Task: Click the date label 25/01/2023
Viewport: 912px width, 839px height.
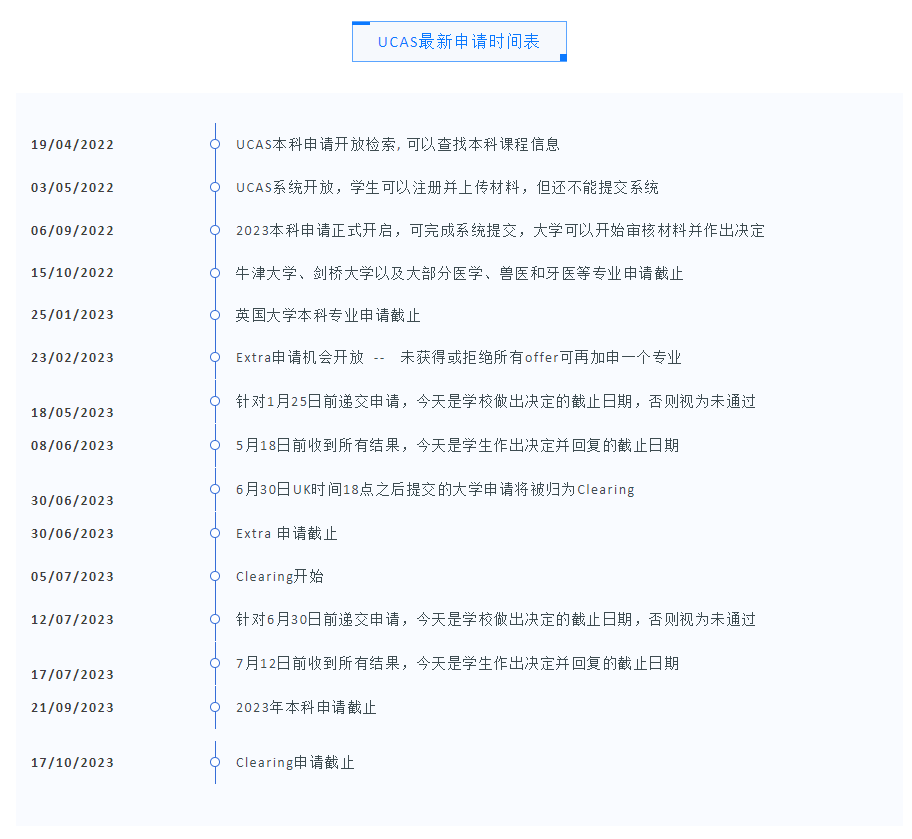Action: pyautogui.click(x=72, y=315)
